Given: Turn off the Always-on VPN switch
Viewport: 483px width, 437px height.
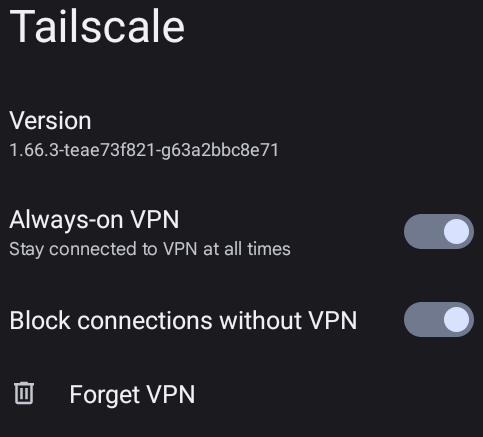Looking at the screenshot, I should point(439,231).
